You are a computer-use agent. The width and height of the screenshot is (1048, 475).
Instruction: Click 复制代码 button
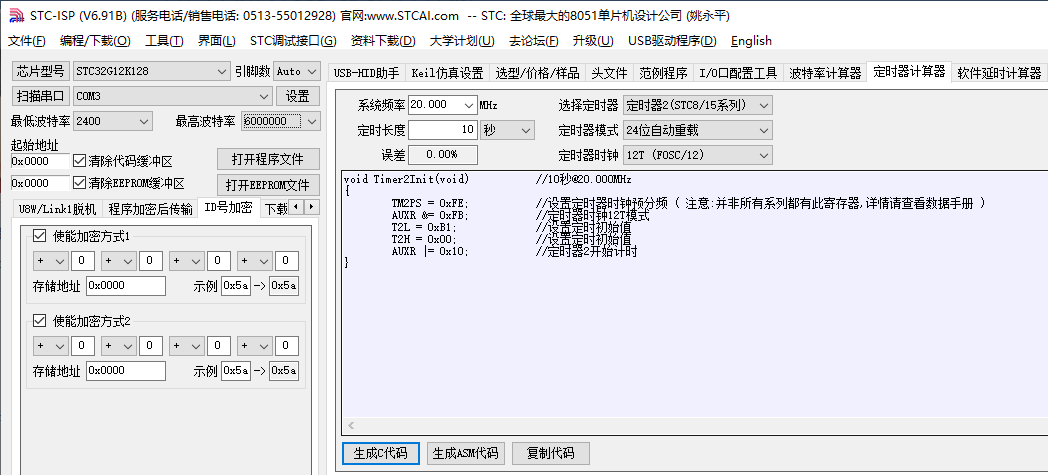(x=551, y=453)
